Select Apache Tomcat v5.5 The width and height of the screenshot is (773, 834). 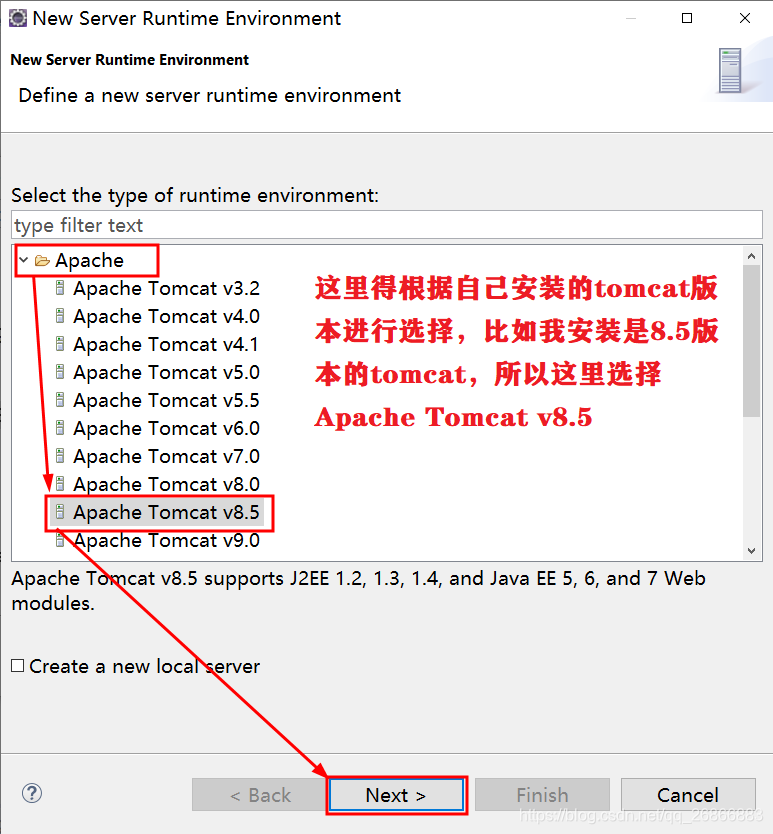(166, 401)
